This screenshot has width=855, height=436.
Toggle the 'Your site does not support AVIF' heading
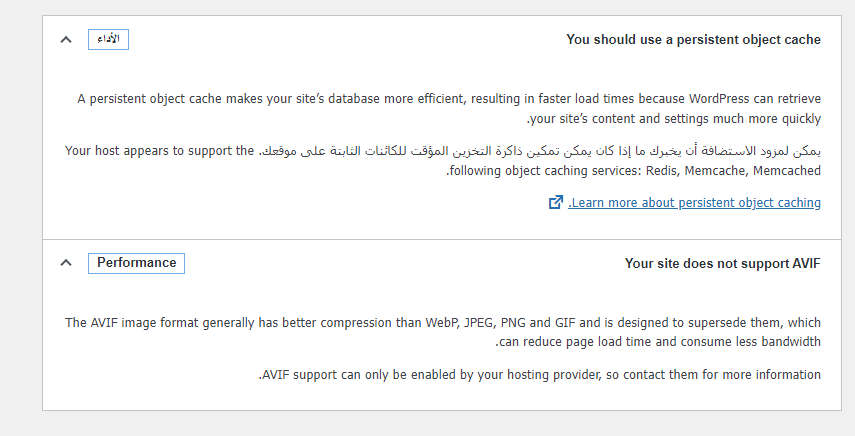coord(722,263)
